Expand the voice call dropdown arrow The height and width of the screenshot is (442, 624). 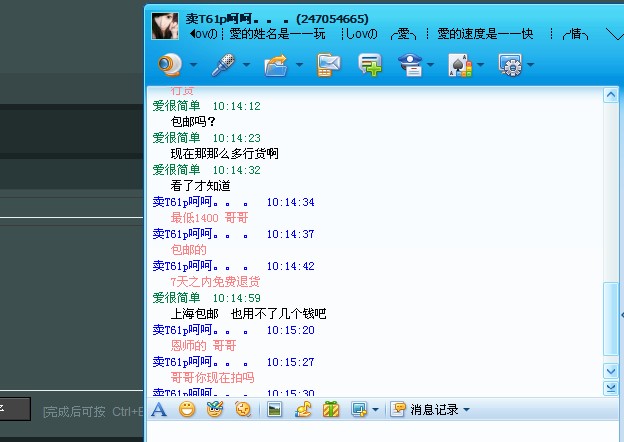pyautogui.click(x=246, y=67)
